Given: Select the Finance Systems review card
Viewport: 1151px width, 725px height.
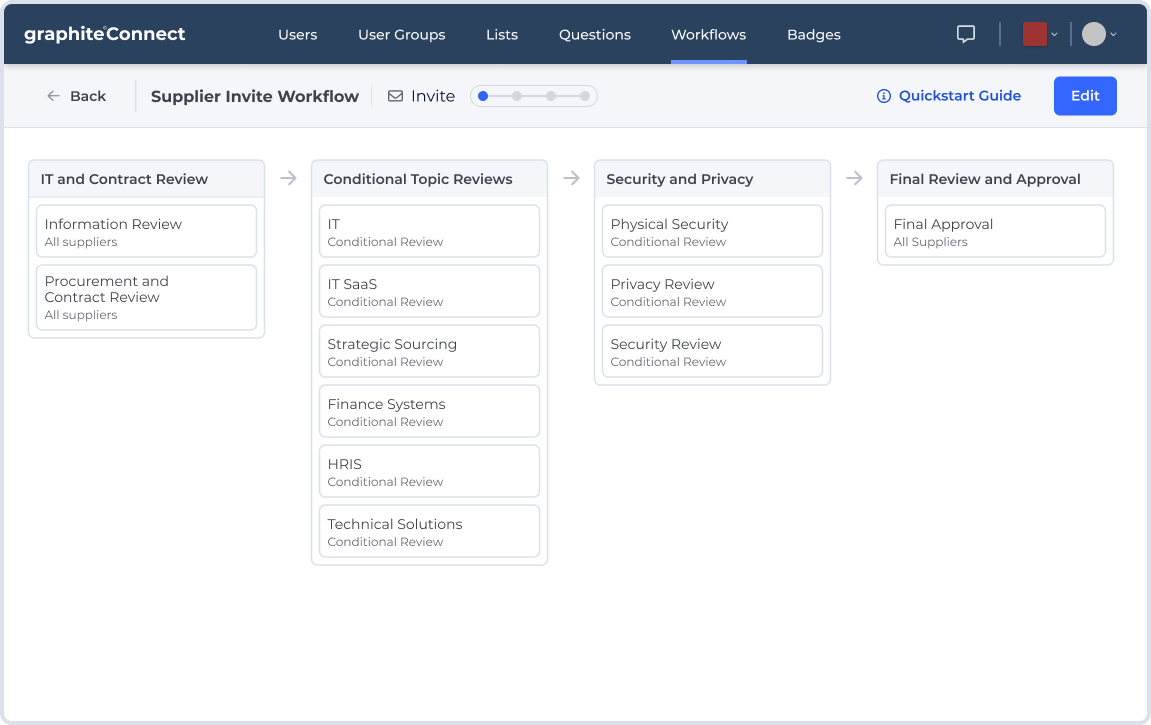Looking at the screenshot, I should 429,412.
